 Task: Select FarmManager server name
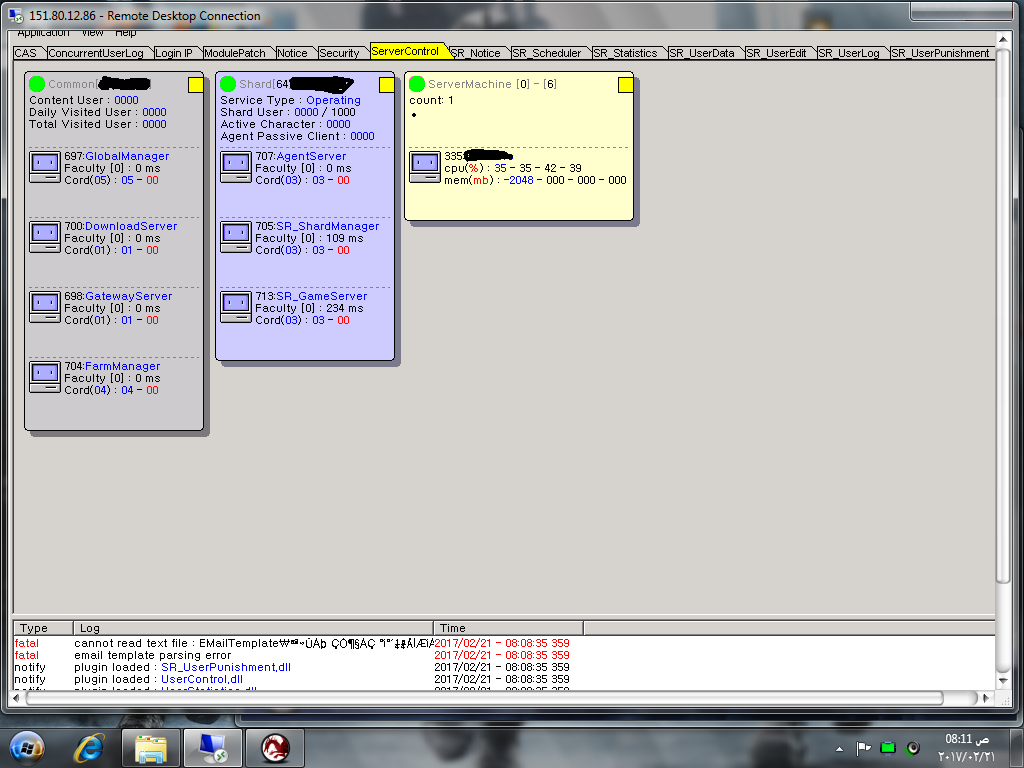click(x=123, y=366)
